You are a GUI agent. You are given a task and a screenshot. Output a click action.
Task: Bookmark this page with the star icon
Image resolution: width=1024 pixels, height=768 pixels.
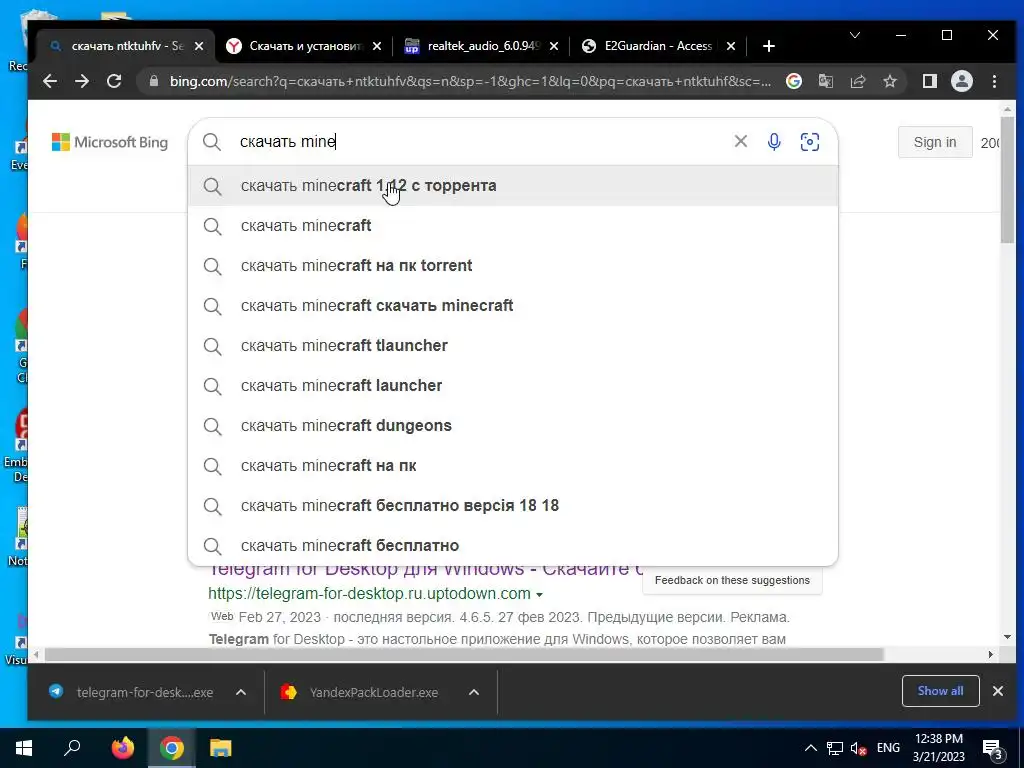click(x=889, y=81)
